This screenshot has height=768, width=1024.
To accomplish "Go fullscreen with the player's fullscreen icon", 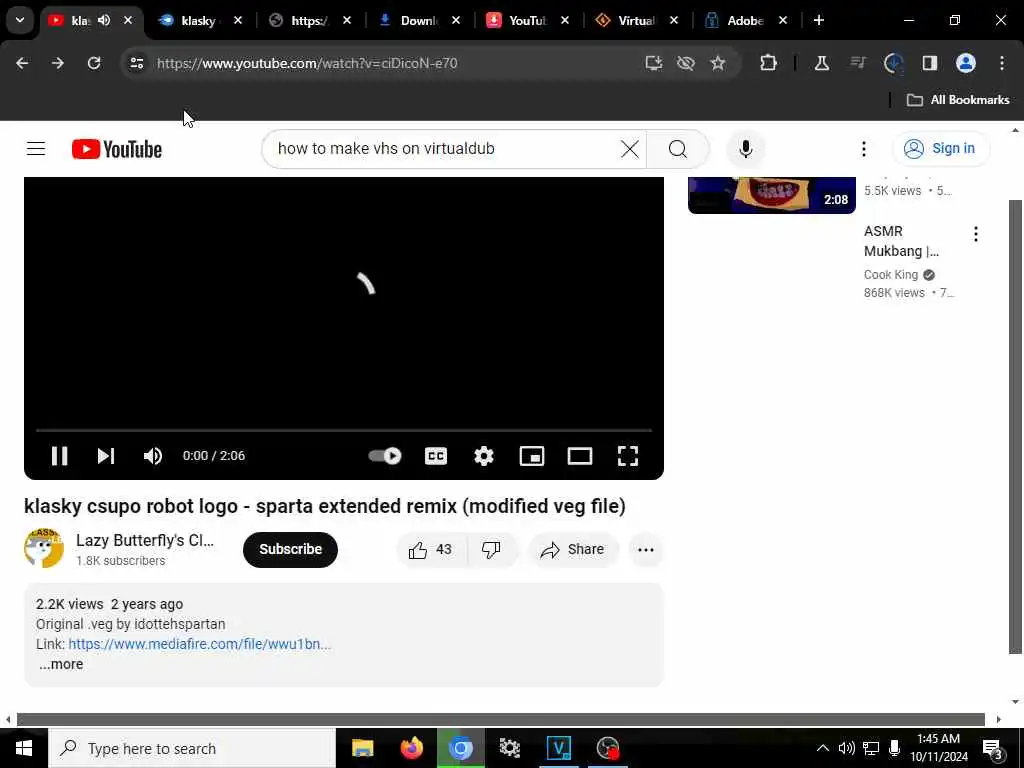I will [628, 456].
